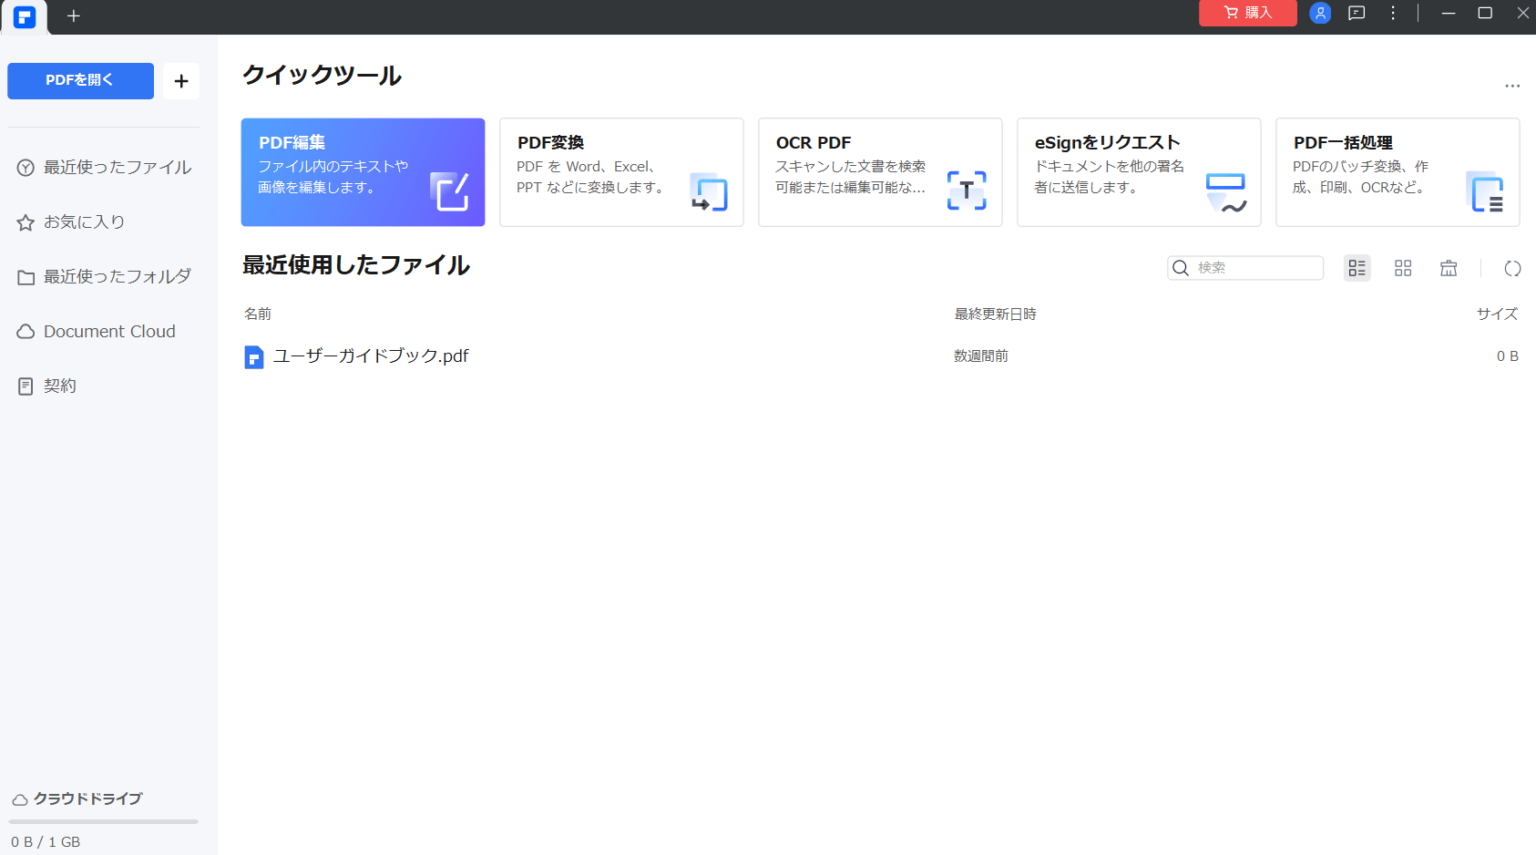The height and width of the screenshot is (855, 1536).
Task: Select 契約 in the sidebar
Action: [x=60, y=385]
